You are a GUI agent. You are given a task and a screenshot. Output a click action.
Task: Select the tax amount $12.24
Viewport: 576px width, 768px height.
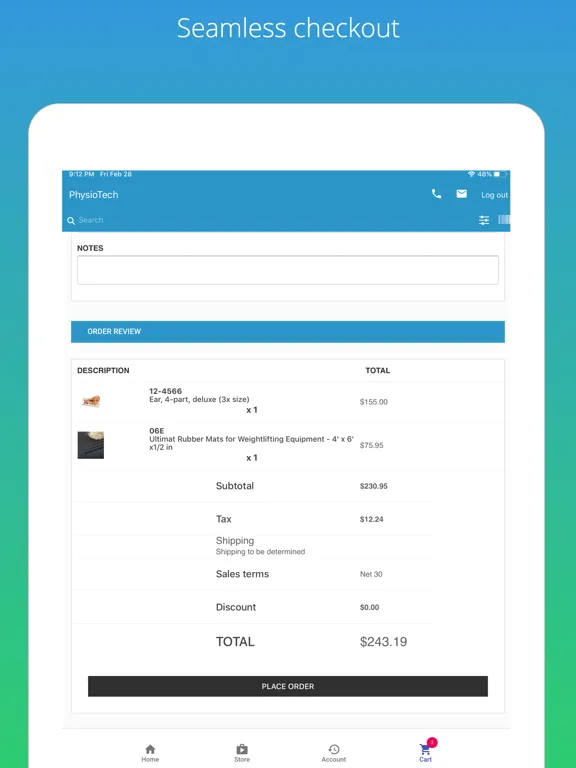pyautogui.click(x=372, y=519)
